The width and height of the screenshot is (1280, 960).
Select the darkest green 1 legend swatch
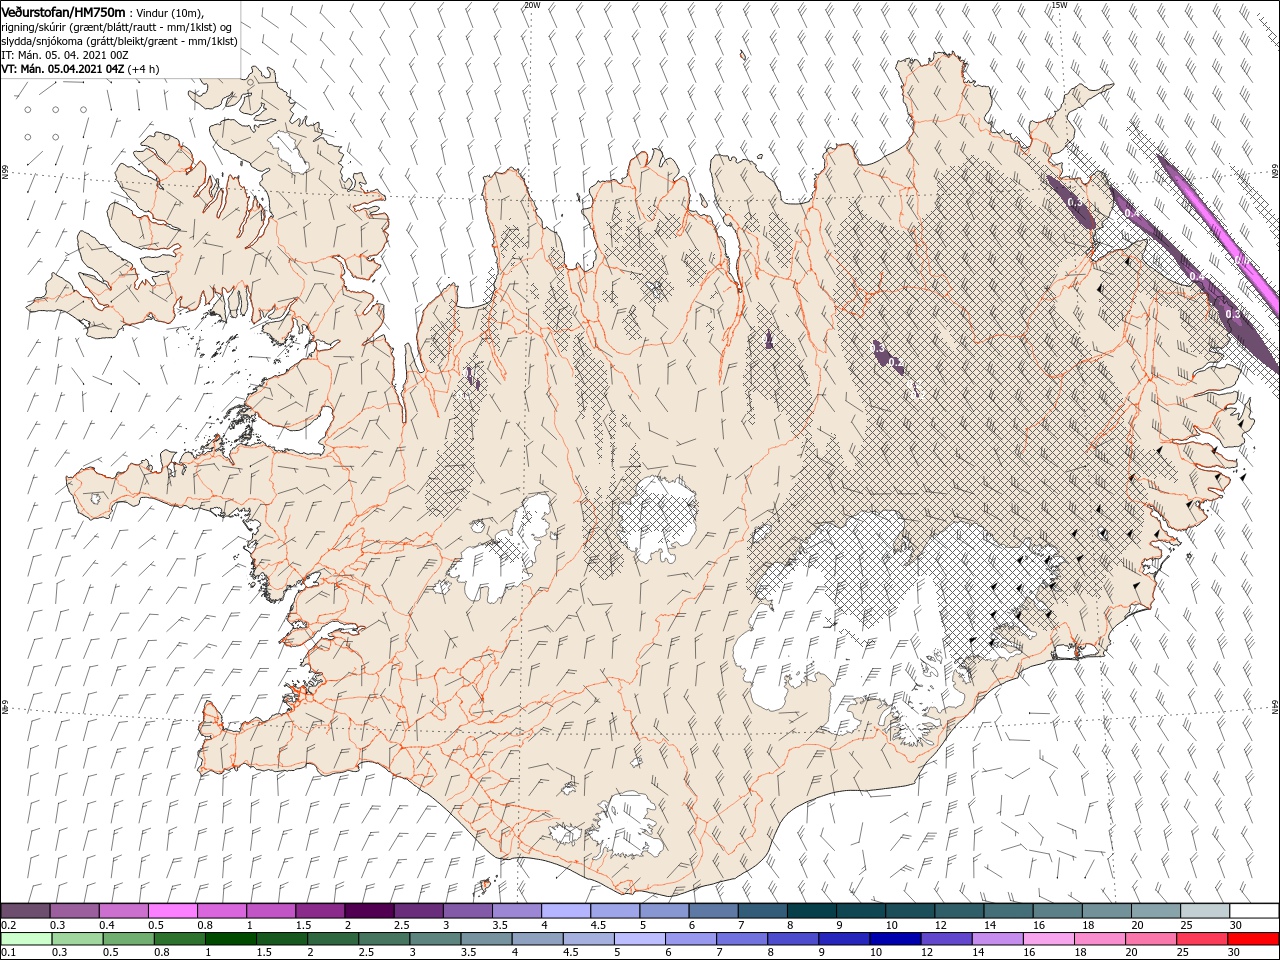(231, 939)
